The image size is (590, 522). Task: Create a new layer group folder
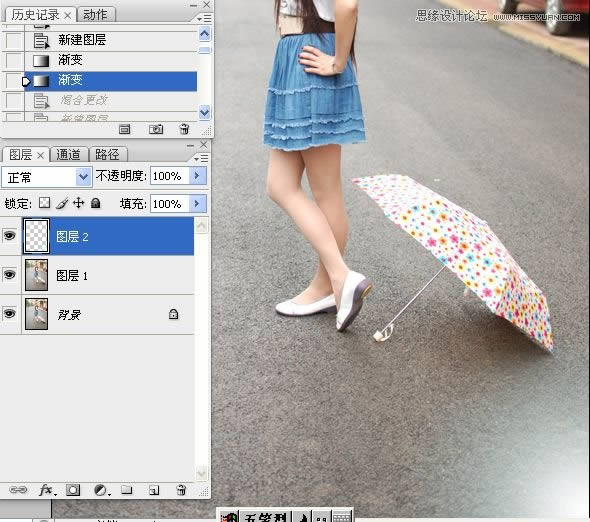(127, 490)
